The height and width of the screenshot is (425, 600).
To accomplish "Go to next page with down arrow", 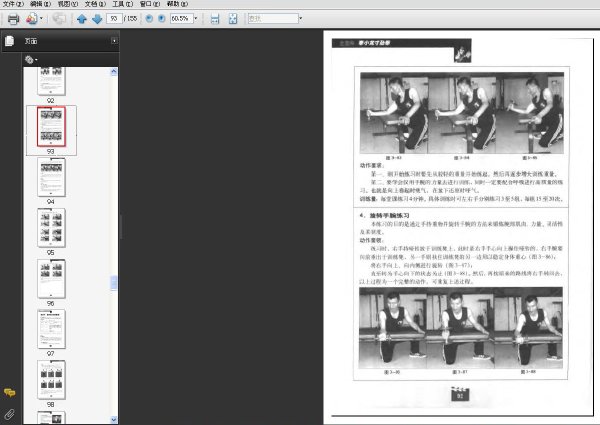I will click(97, 19).
